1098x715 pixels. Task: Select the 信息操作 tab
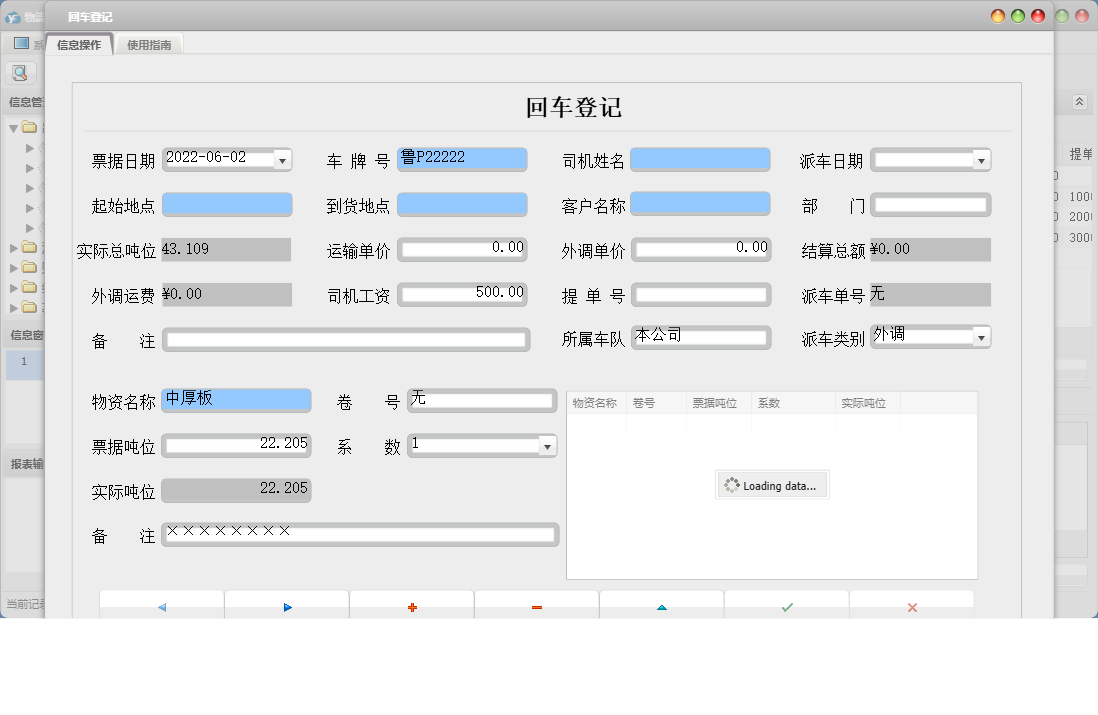[x=79, y=45]
